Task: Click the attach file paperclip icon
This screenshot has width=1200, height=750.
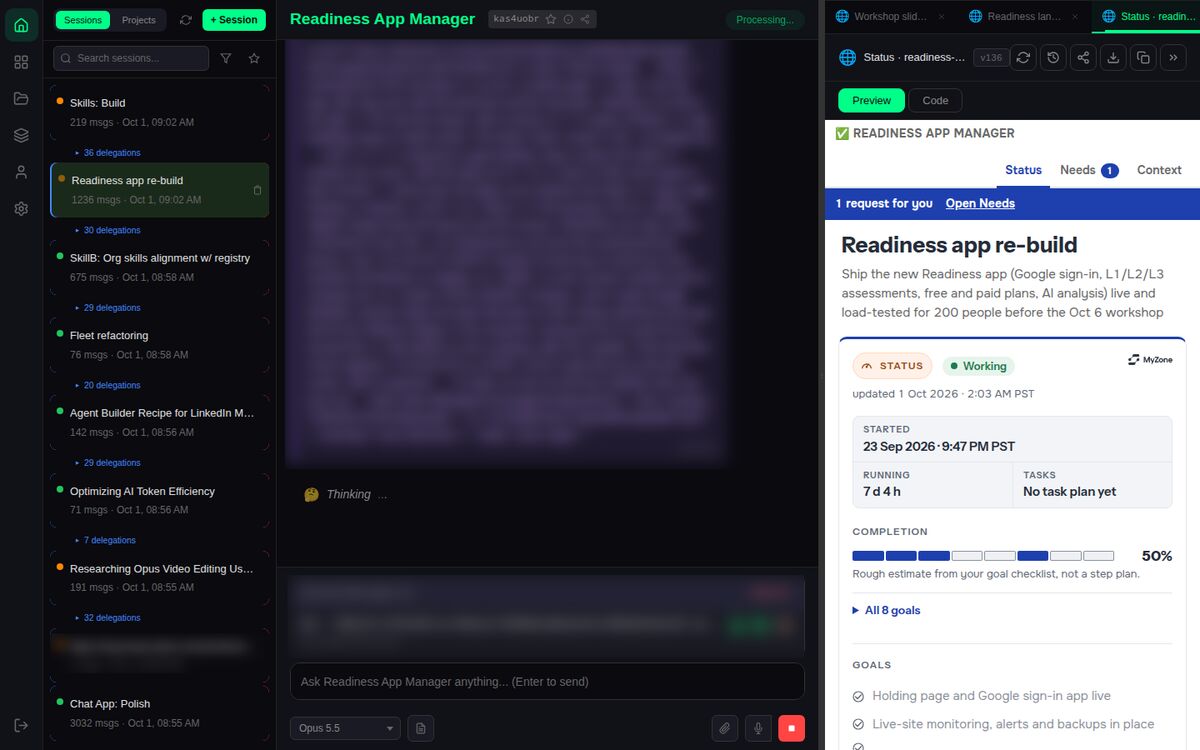Action: (724, 728)
